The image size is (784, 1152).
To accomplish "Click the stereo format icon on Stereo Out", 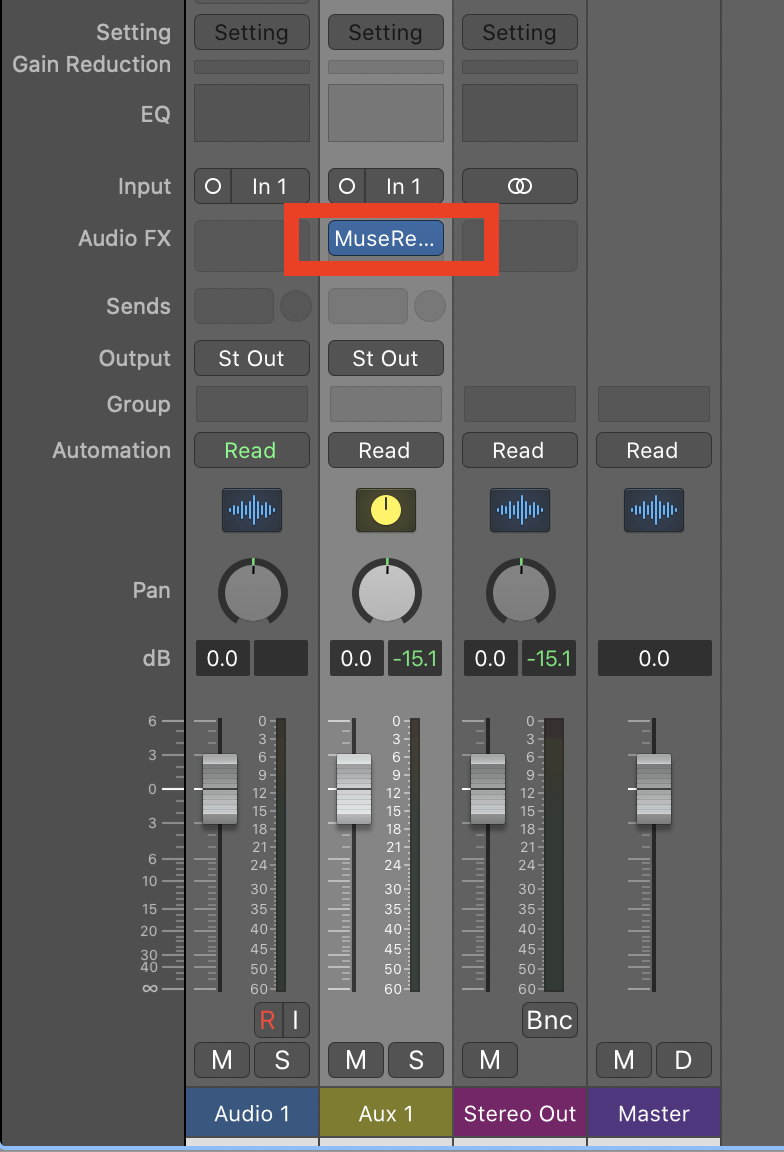I will pyautogui.click(x=519, y=186).
